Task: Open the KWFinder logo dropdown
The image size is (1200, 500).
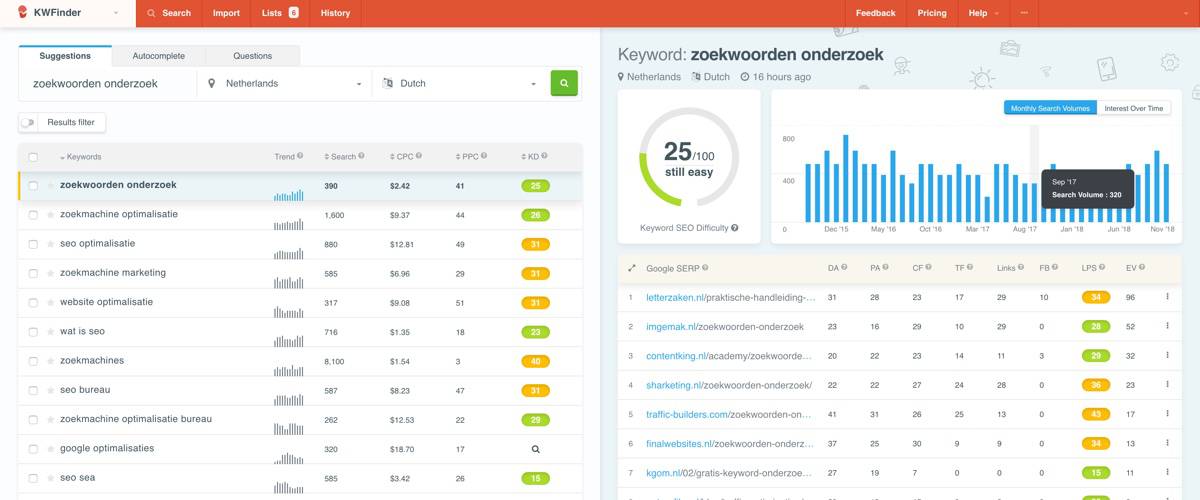Action: click(66, 13)
